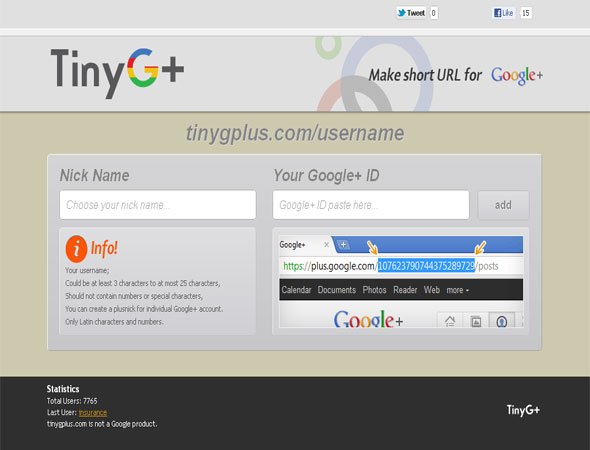Click the 'Your Google+ ID' label
The width and height of the screenshot is (590, 450).
[x=326, y=176]
